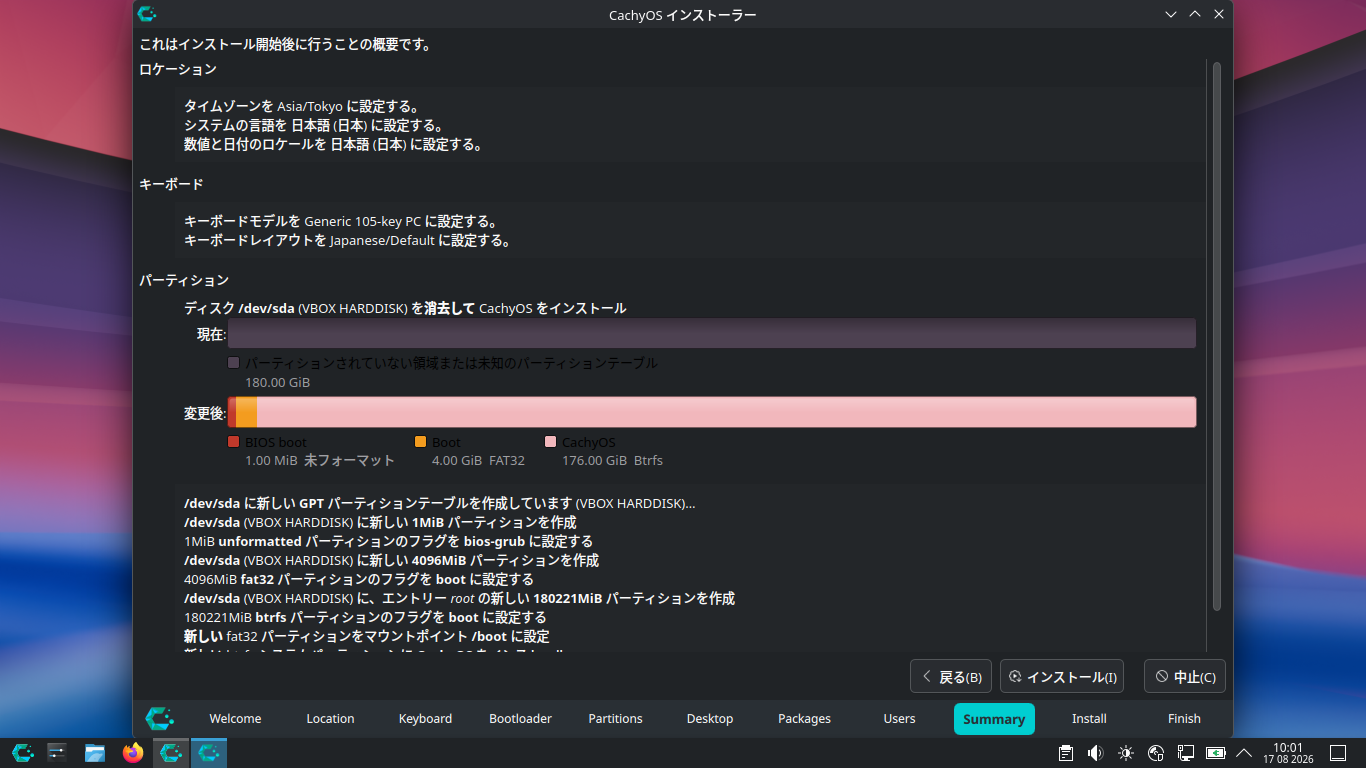
Task: Click the Asia/Tokyo timezone line
Action: click(301, 106)
